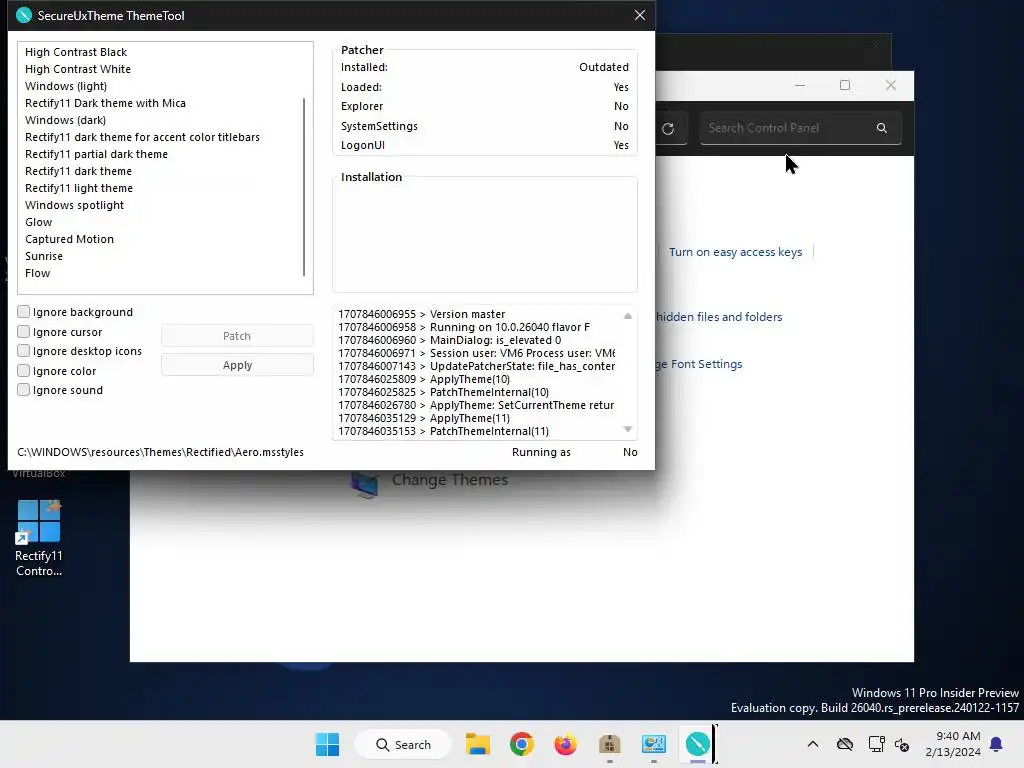Click SecureUxTheme ThemeTool taskbar icon

697,744
